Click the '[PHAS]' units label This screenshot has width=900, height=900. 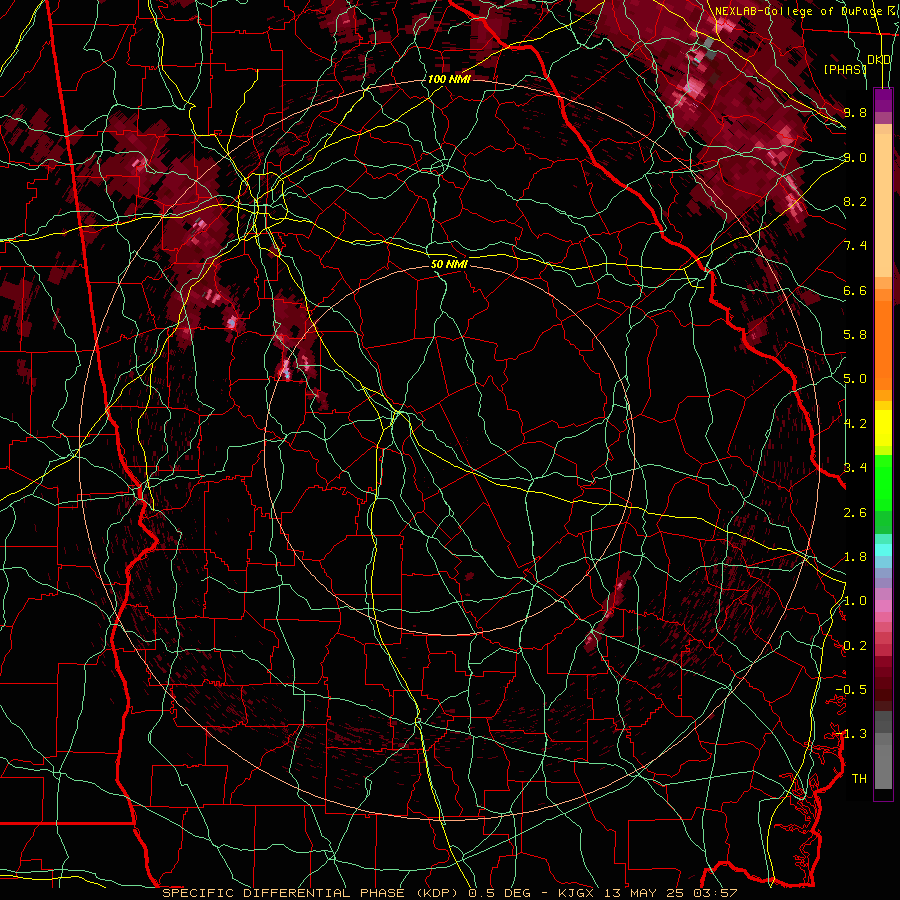click(x=845, y=69)
